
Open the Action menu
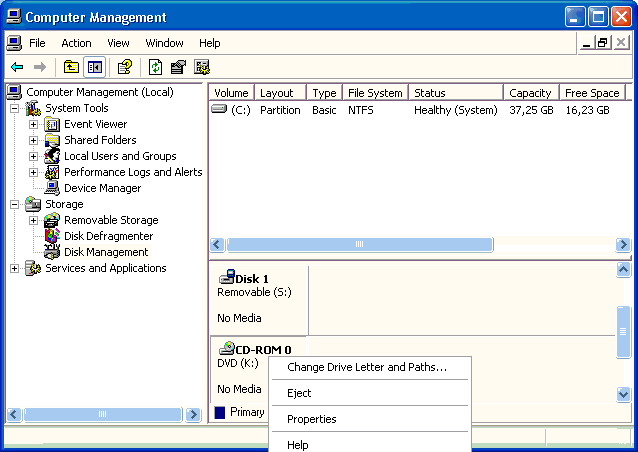click(x=76, y=43)
